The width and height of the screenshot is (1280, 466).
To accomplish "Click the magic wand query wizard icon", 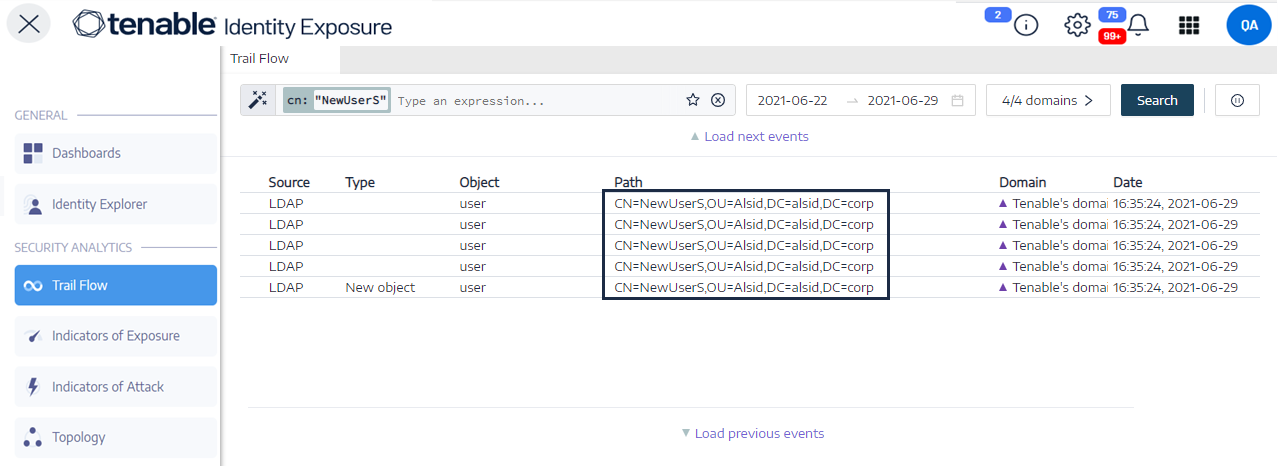I will [x=259, y=100].
